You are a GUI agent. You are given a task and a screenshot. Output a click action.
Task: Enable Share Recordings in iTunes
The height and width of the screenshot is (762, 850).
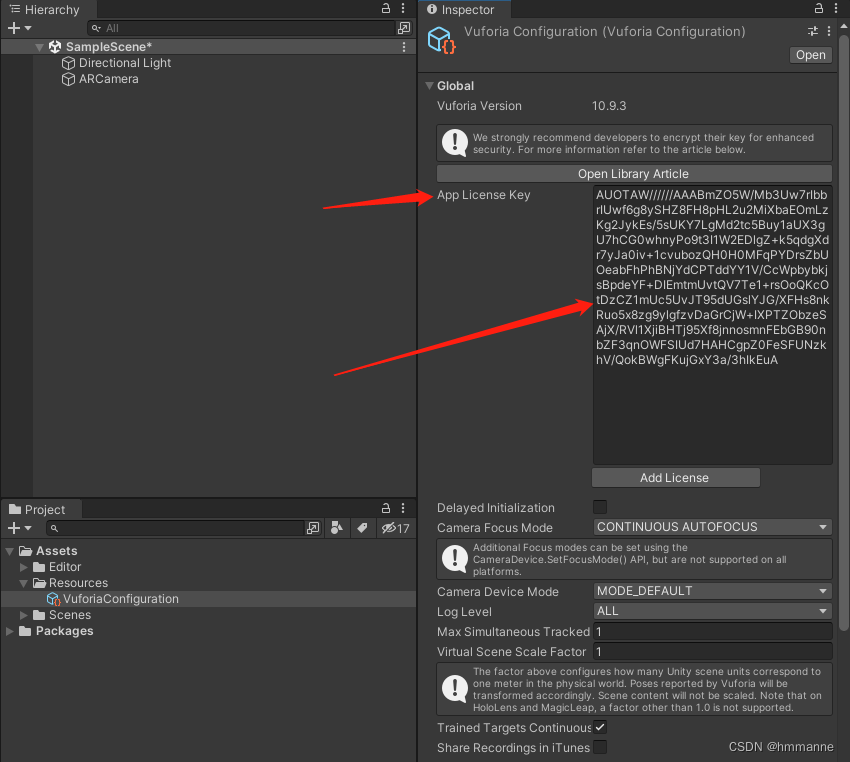599,747
